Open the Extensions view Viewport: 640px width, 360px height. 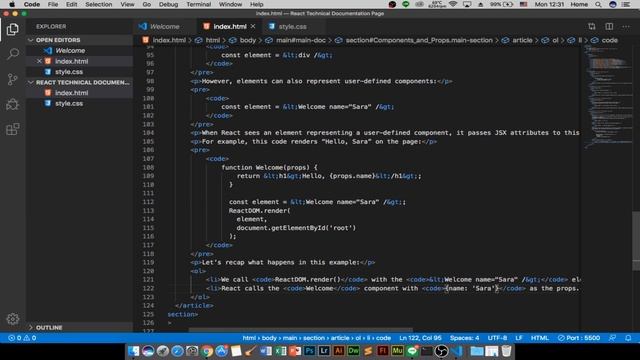point(13,129)
